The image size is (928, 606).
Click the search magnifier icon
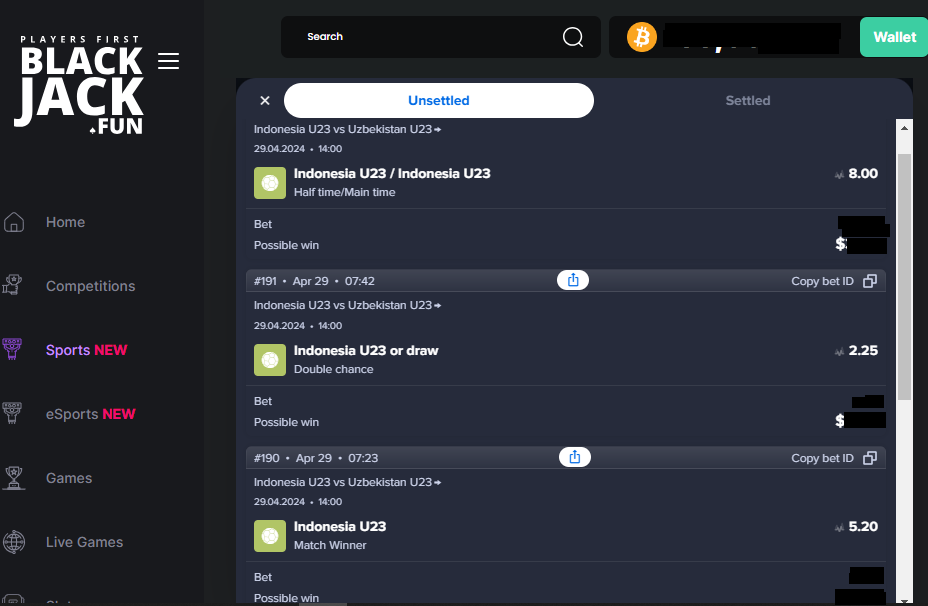(572, 37)
